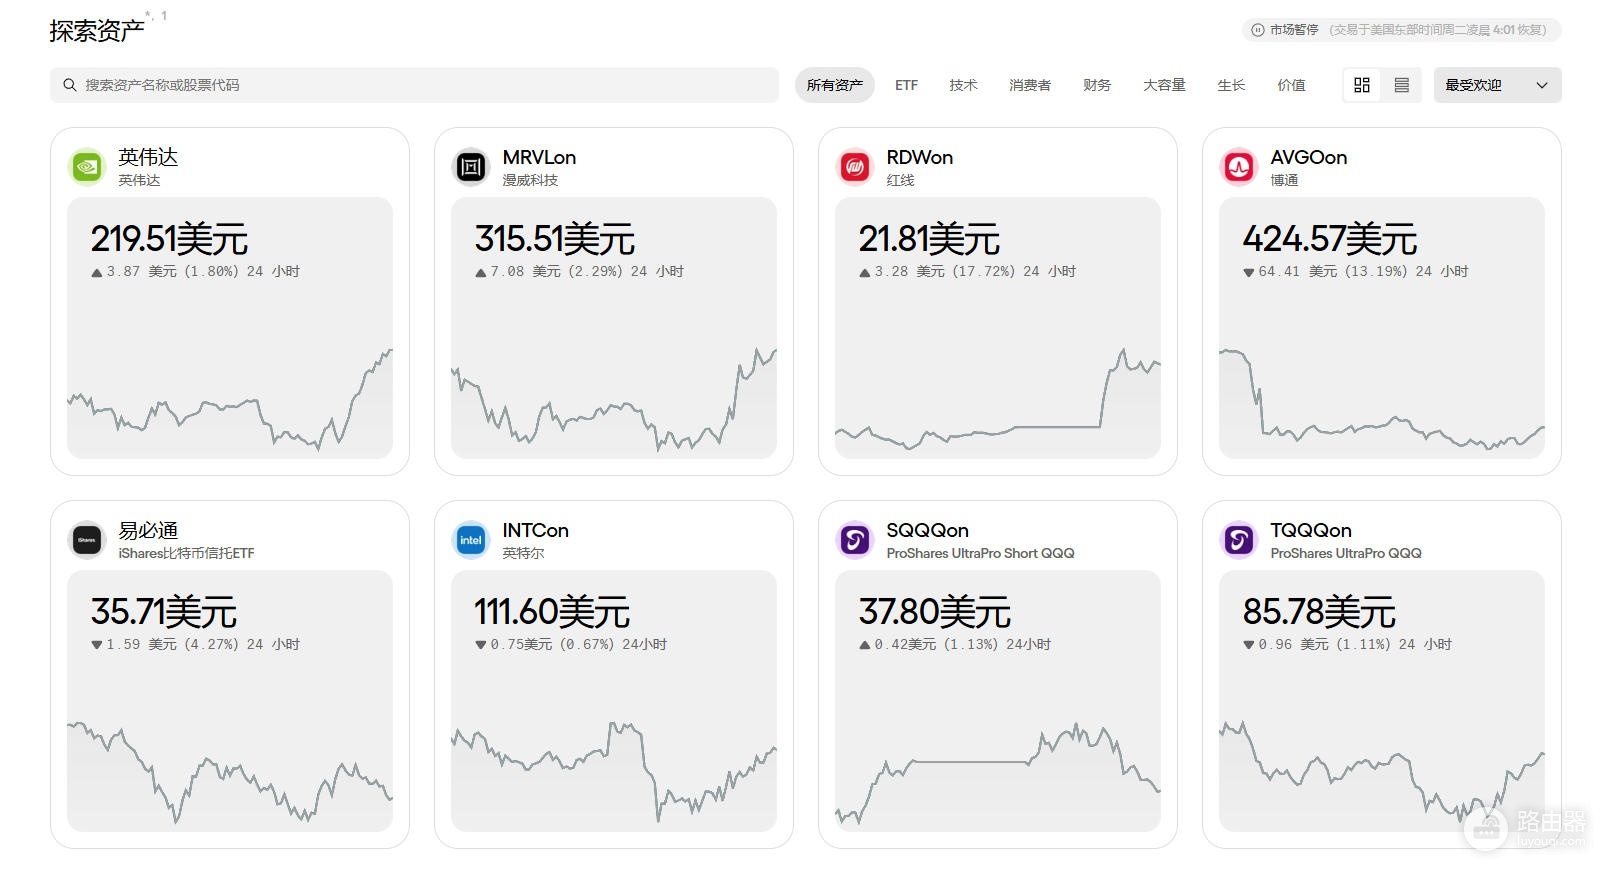1604x869 pixels.
Task: Click the MRVLon Marvell logo icon
Action: click(x=471, y=167)
